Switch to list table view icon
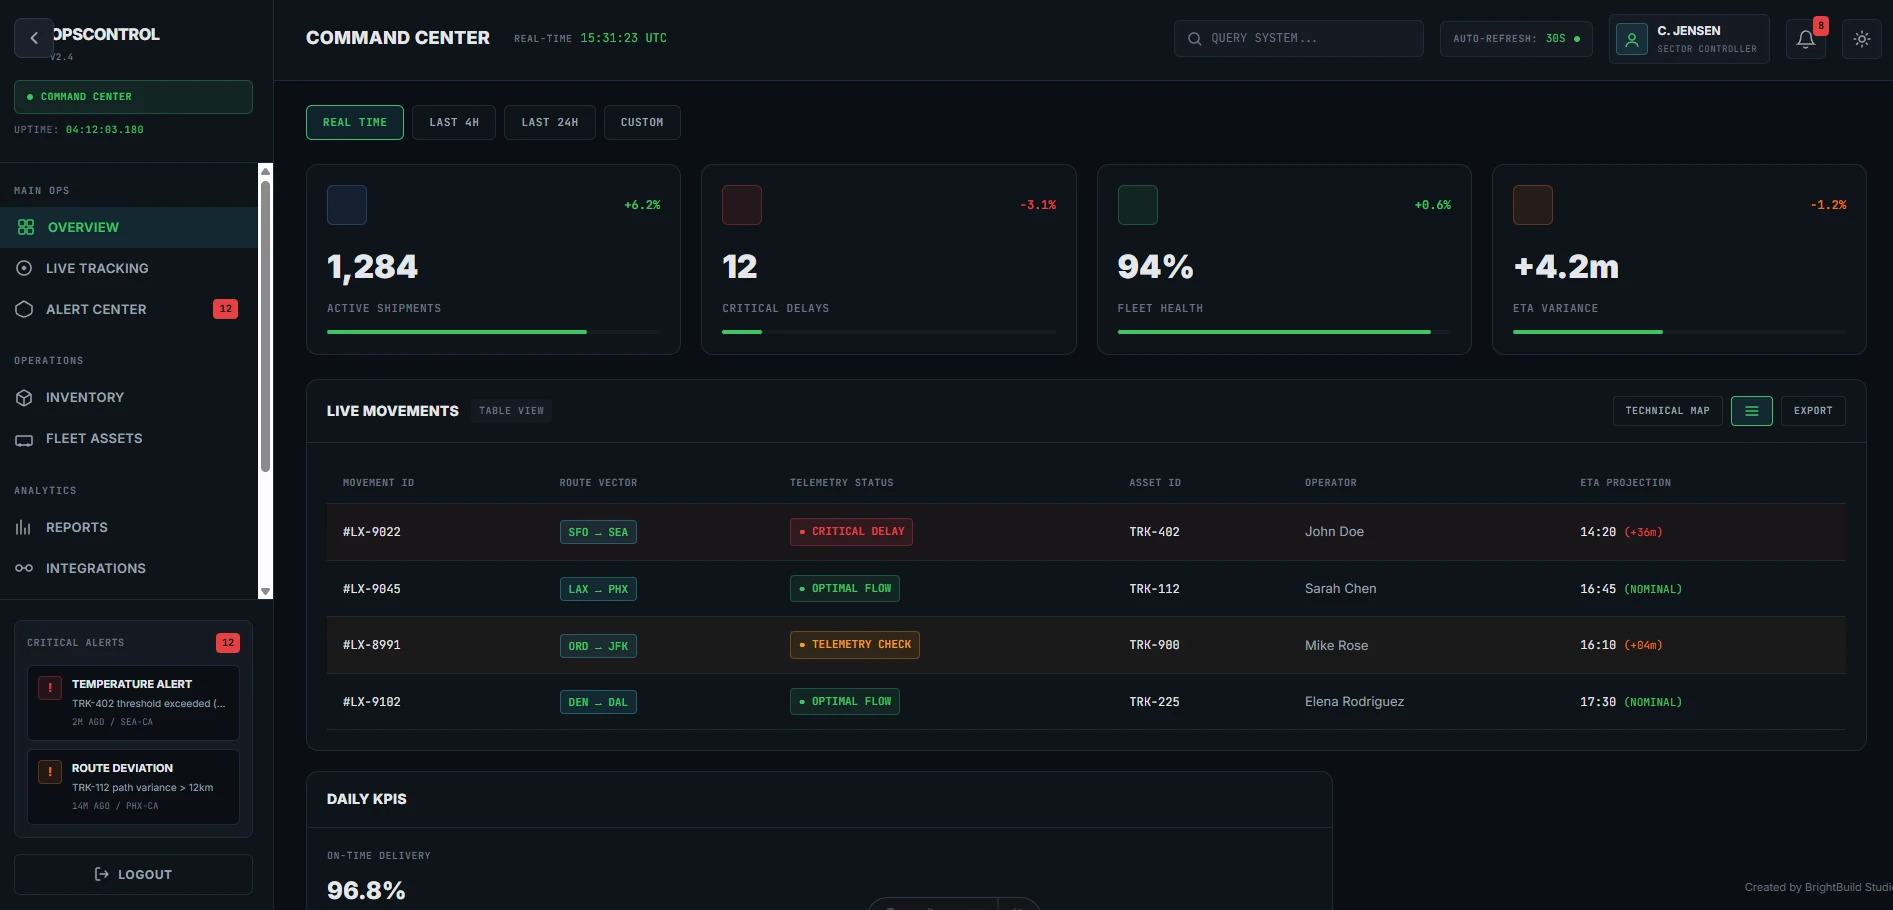The image size is (1893, 910). 1751,411
